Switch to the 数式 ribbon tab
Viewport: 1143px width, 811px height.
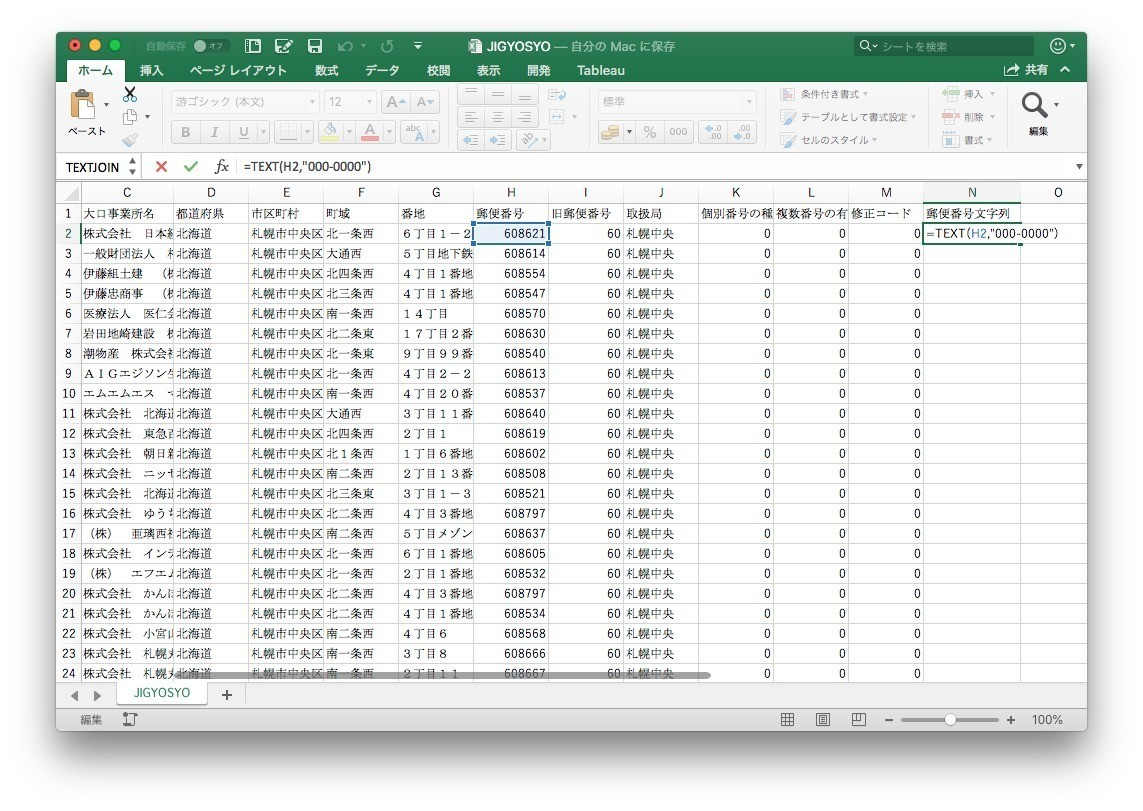[x=326, y=70]
